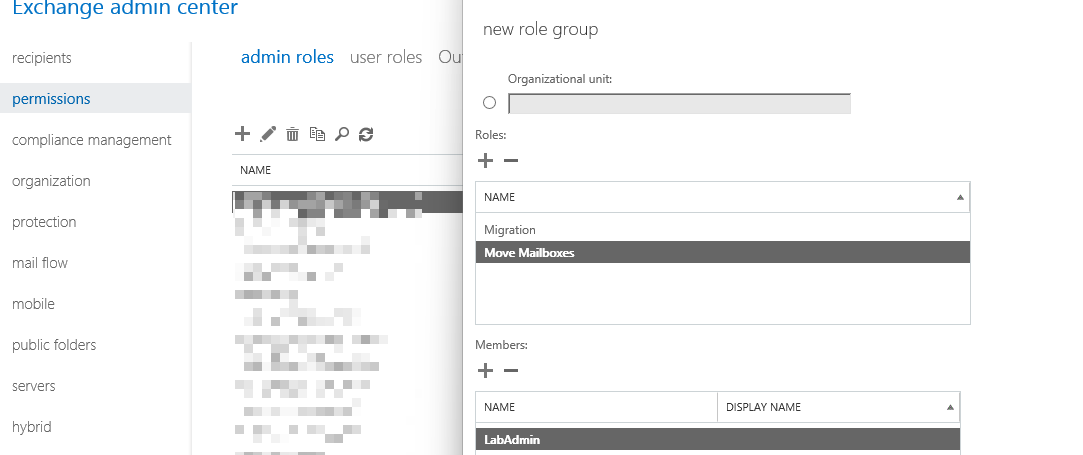Viewport: 1083px width, 455px height.
Task: Select the Organizational unit radio button
Action: (x=490, y=102)
